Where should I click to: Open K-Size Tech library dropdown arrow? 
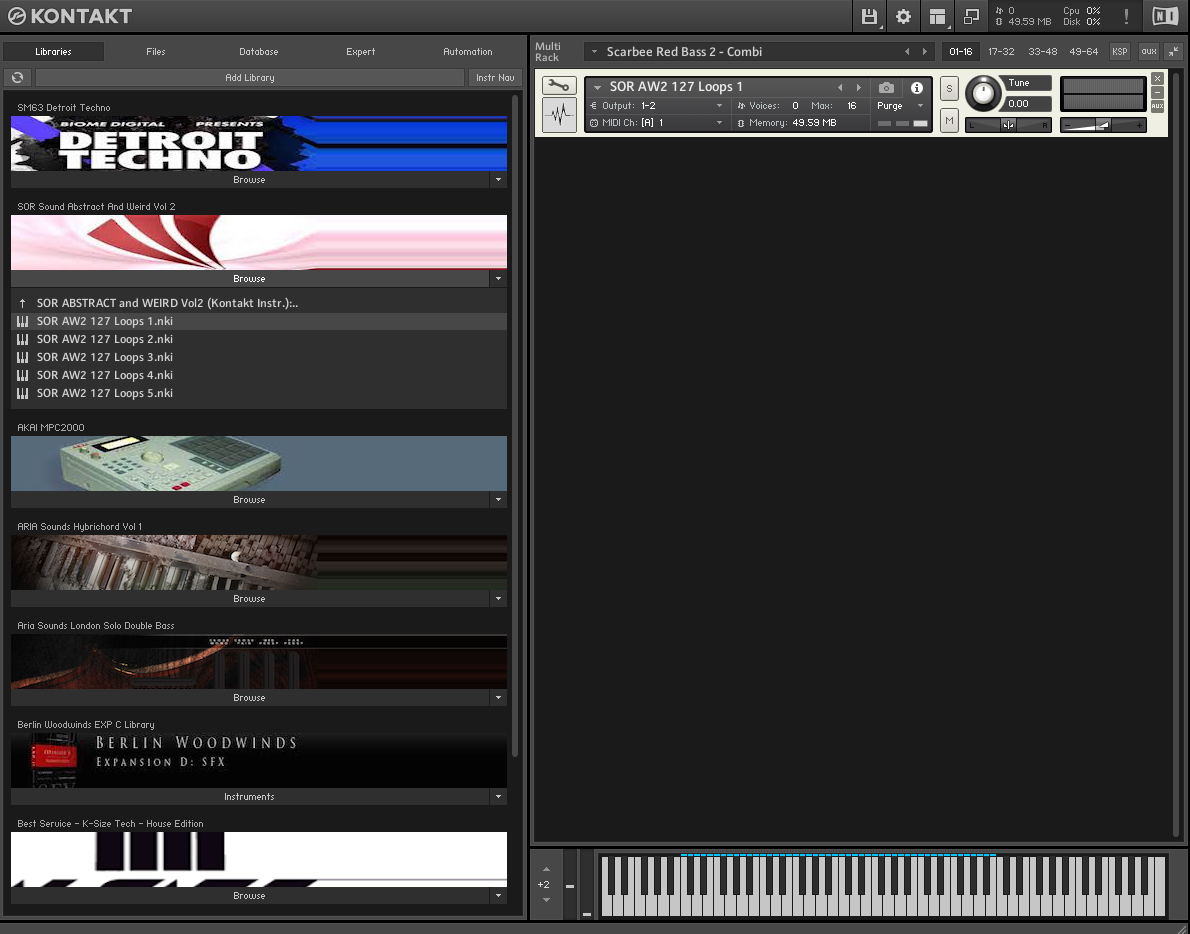click(x=498, y=895)
